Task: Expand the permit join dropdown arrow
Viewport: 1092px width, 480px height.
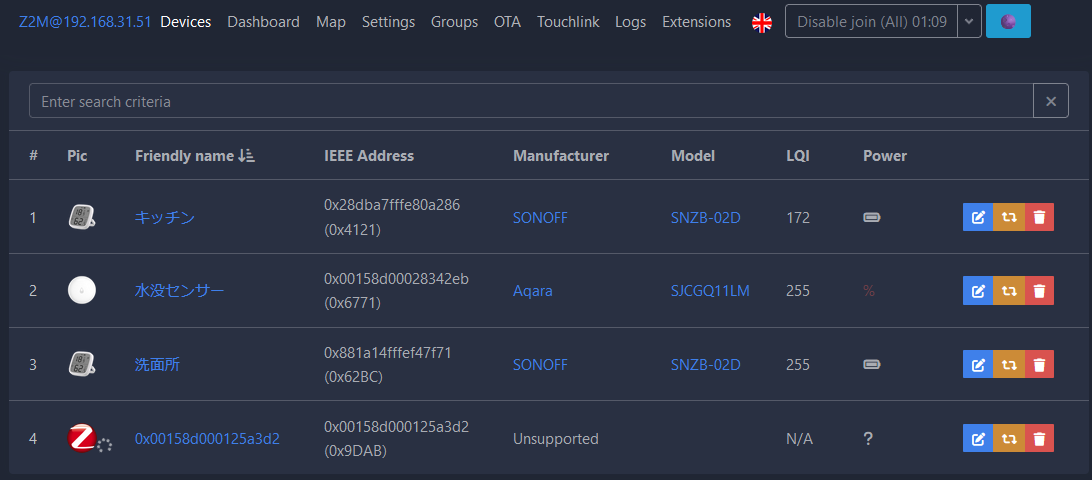Action: pos(969,22)
